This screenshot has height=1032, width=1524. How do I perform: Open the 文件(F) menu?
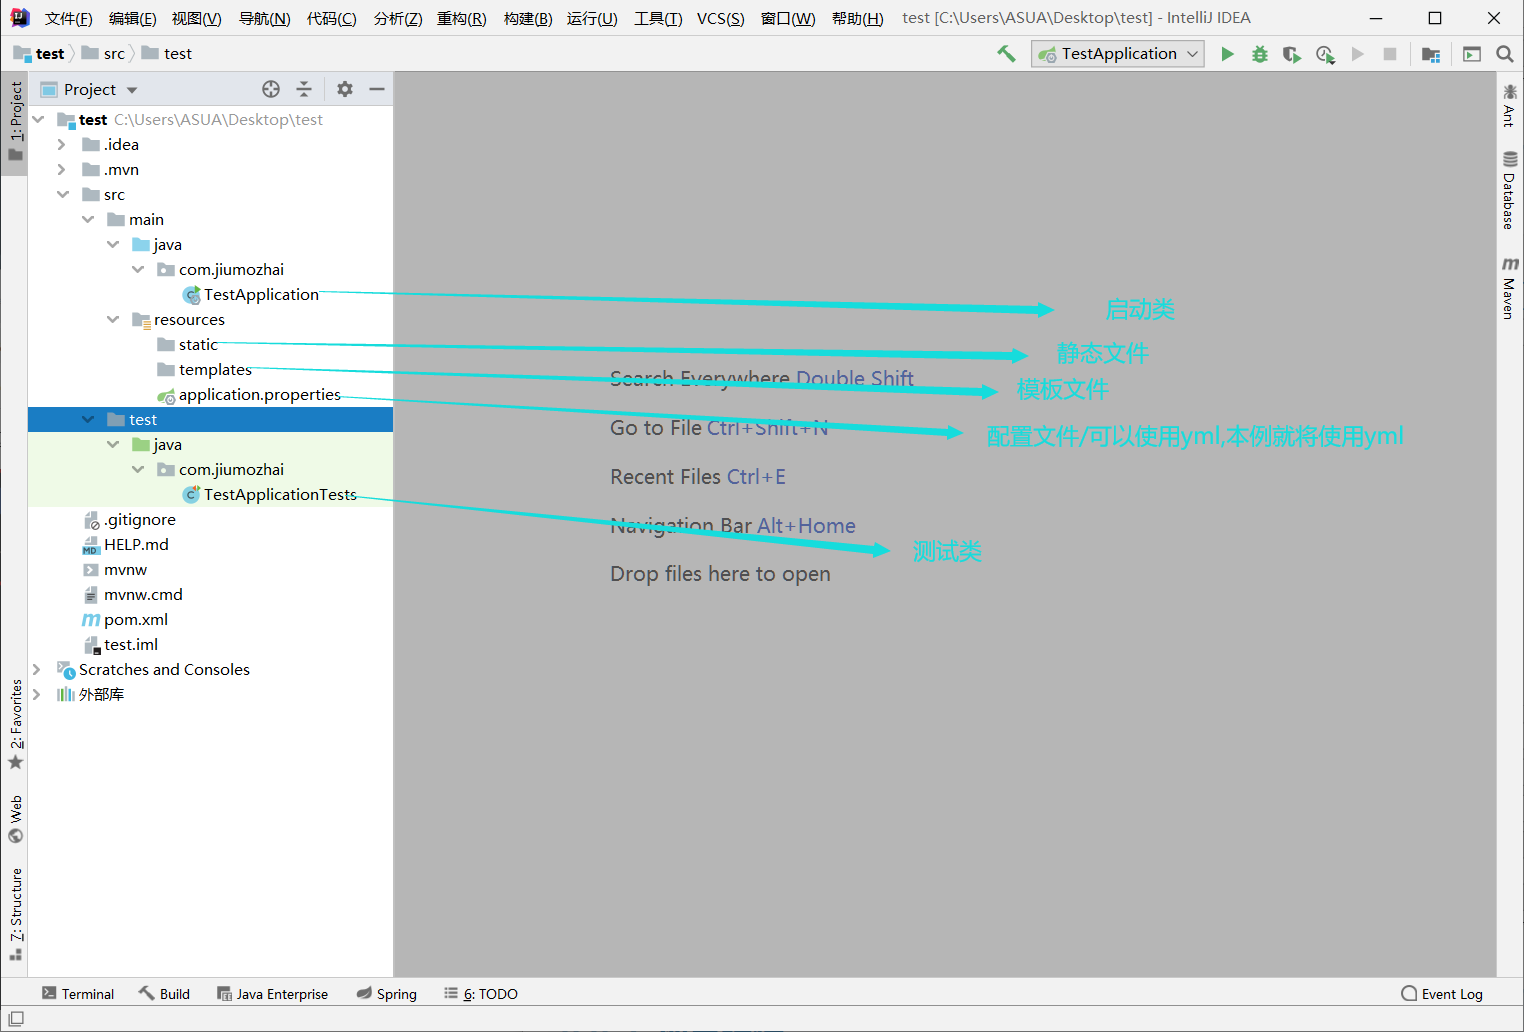pos(68,19)
